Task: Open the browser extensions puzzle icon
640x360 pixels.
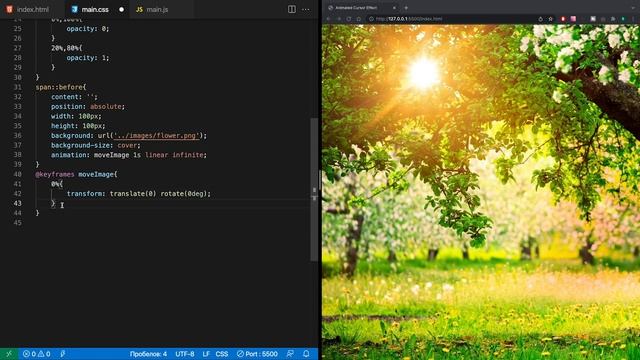Action: 613,19
